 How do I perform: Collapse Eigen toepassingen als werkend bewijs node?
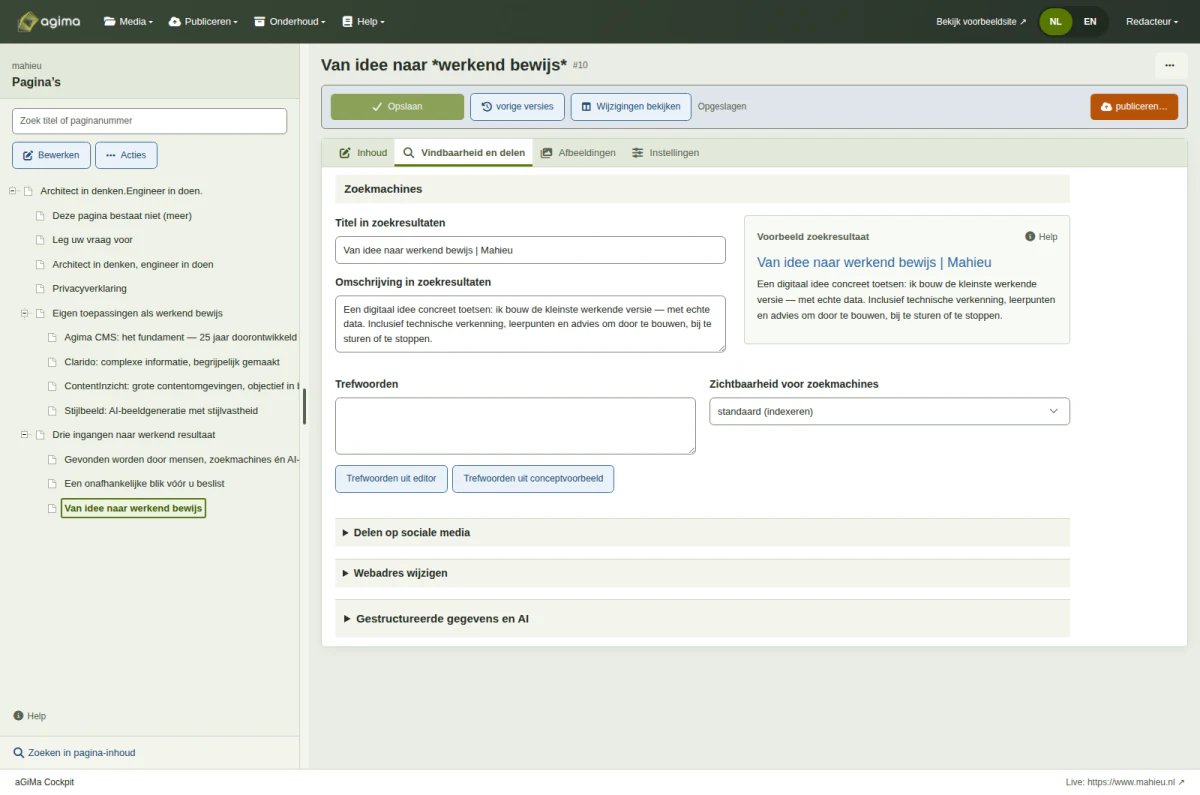tap(25, 313)
